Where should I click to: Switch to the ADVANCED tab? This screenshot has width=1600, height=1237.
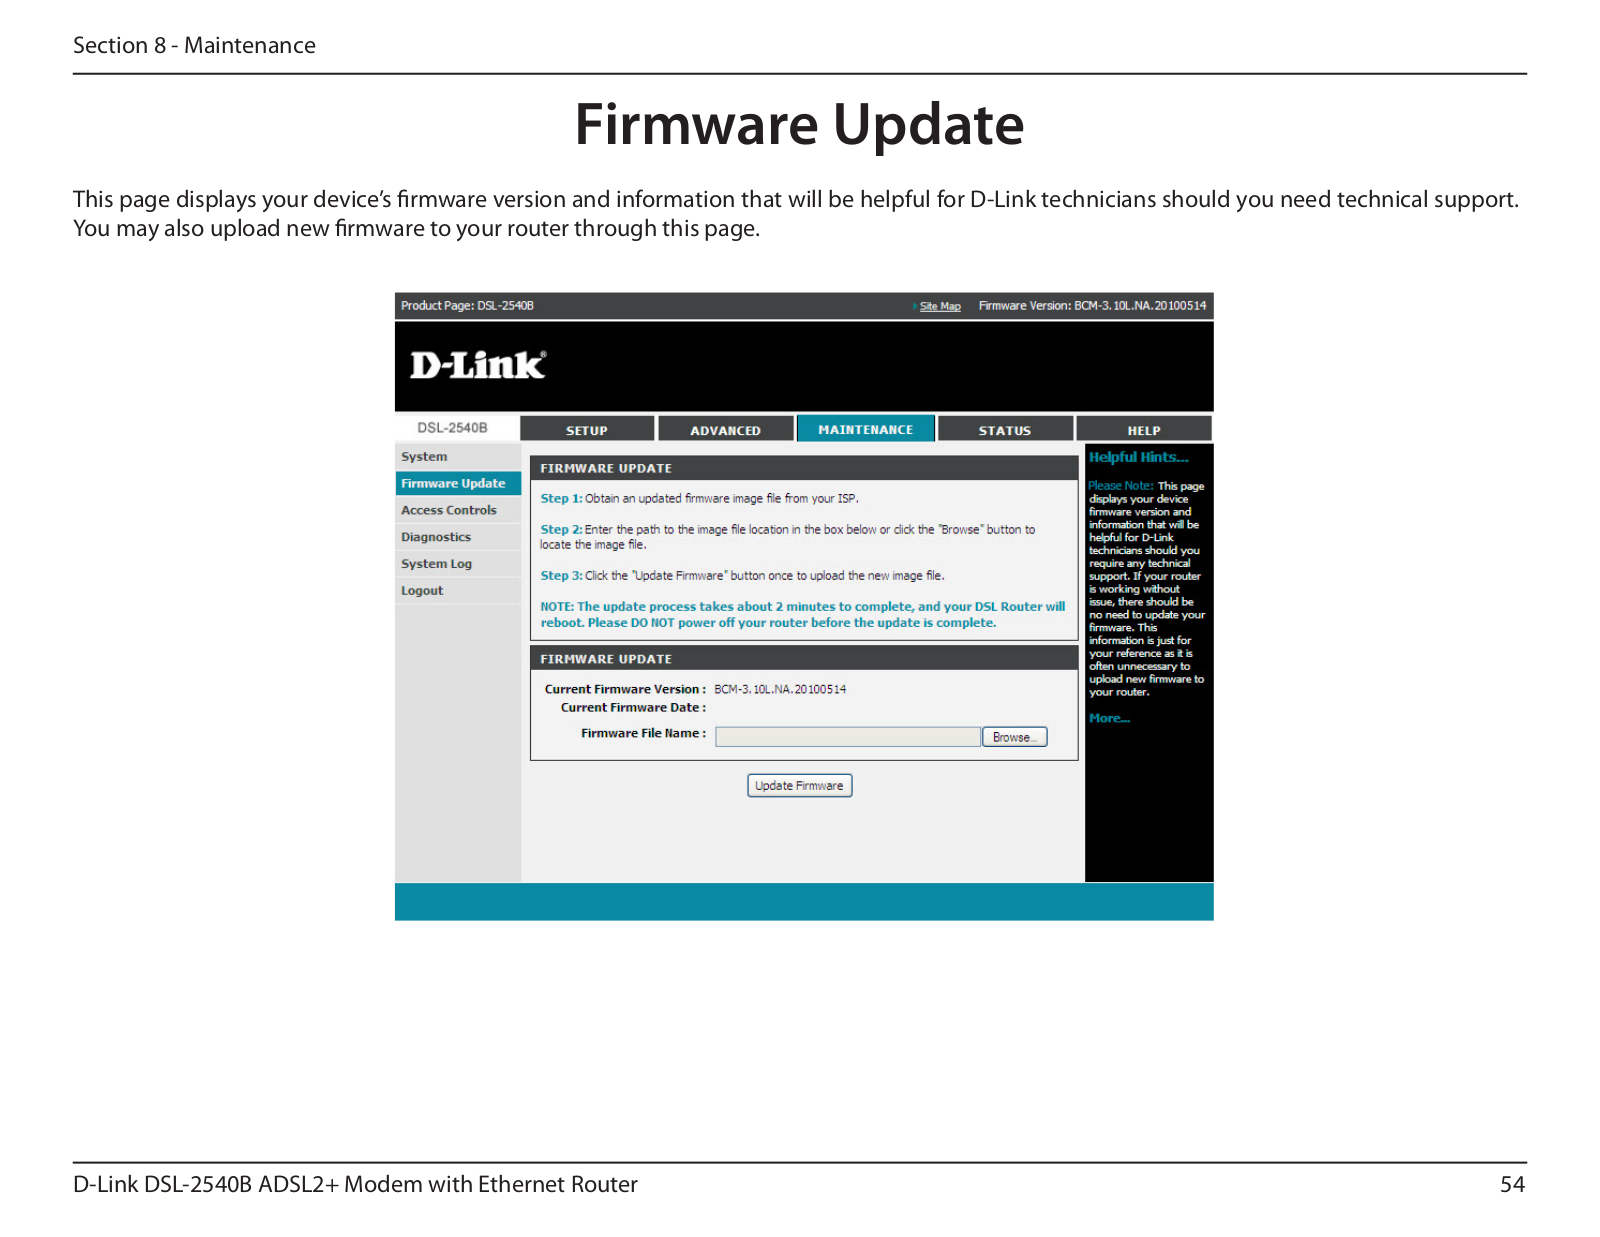(x=725, y=430)
